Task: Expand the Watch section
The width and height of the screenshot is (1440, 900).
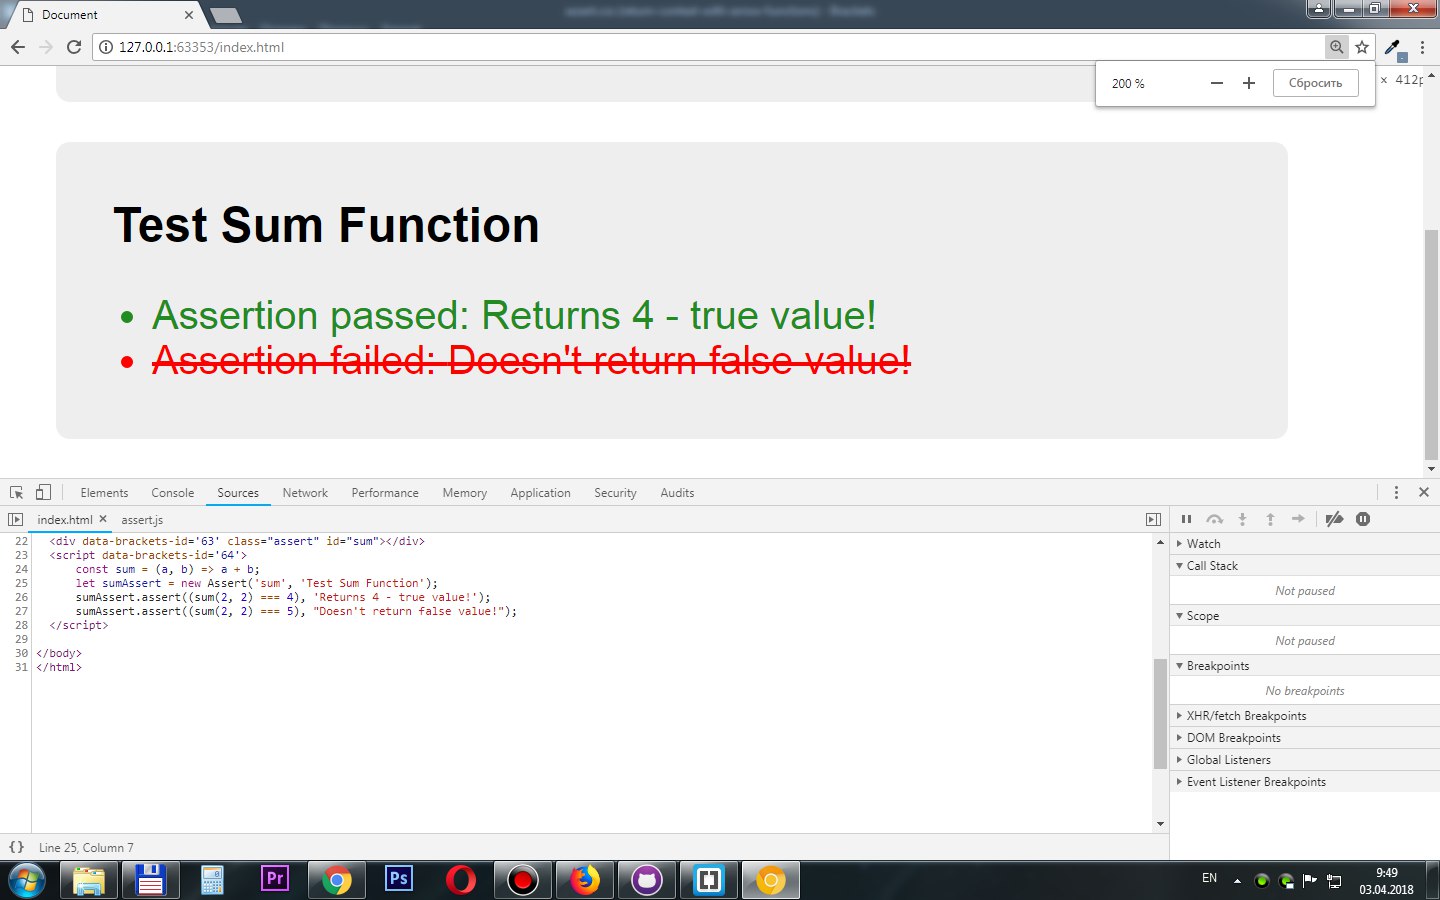Action: [x=1305, y=544]
